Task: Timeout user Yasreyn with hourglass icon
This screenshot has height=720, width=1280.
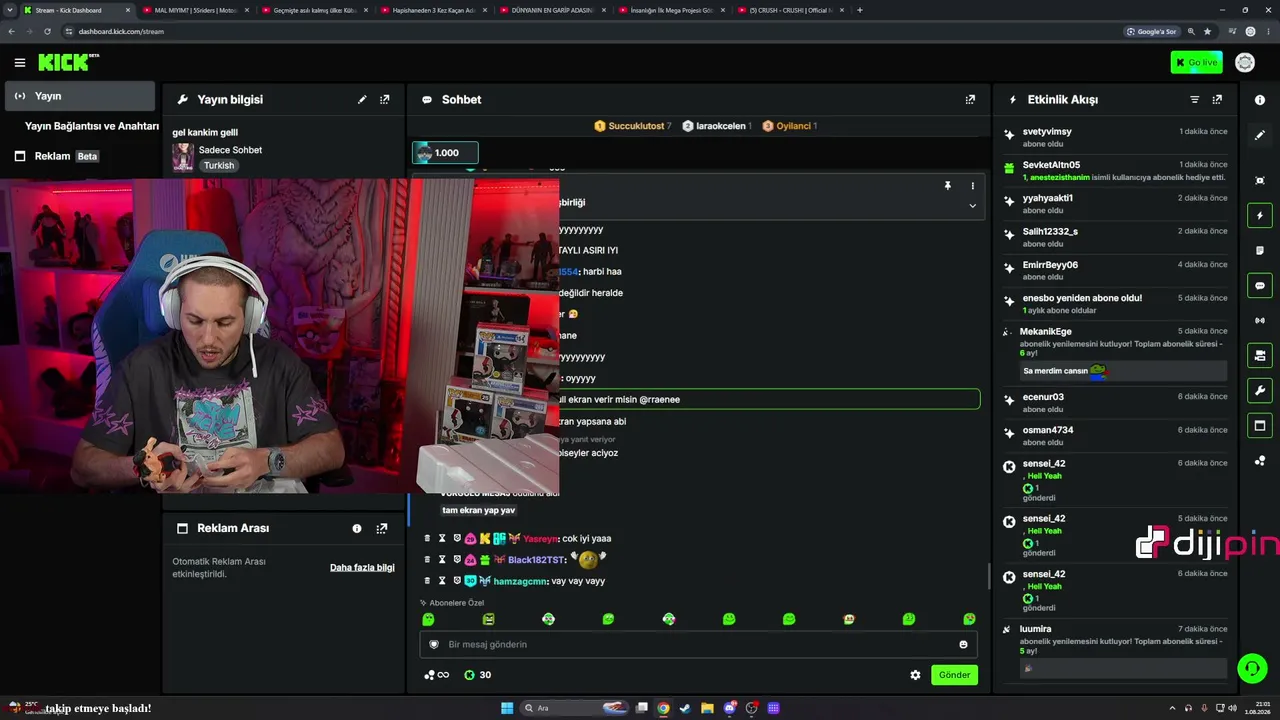Action: [442, 538]
